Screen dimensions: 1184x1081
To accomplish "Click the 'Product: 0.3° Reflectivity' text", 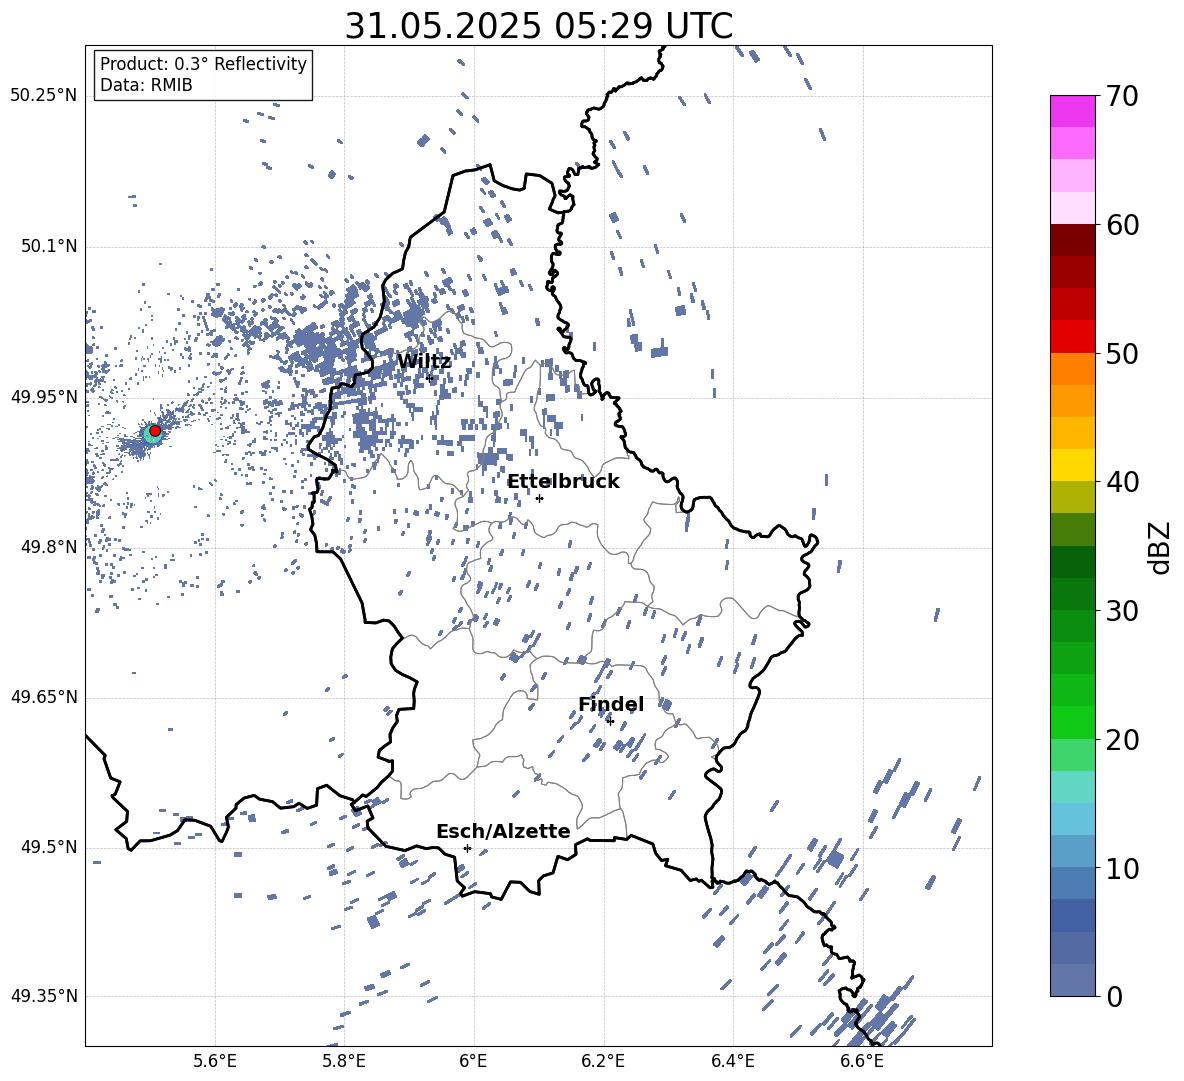I will pyautogui.click(x=203, y=63).
